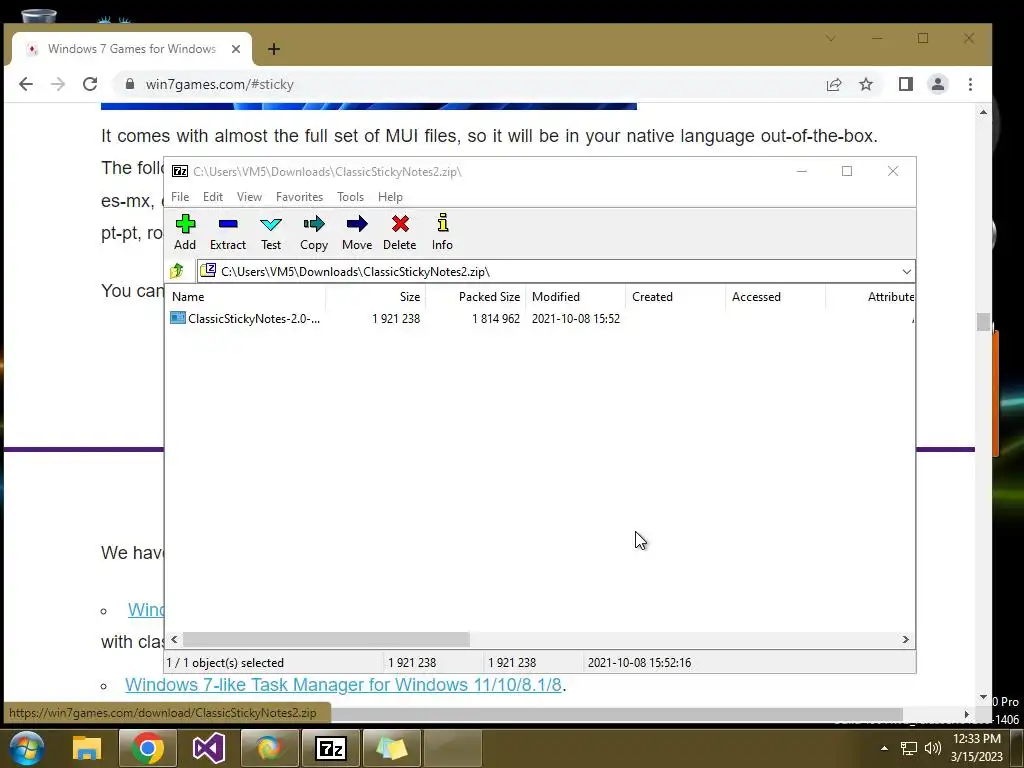This screenshot has width=1024, height=768.
Task: Open the Favorites menu in 7-Zip
Action: point(299,197)
